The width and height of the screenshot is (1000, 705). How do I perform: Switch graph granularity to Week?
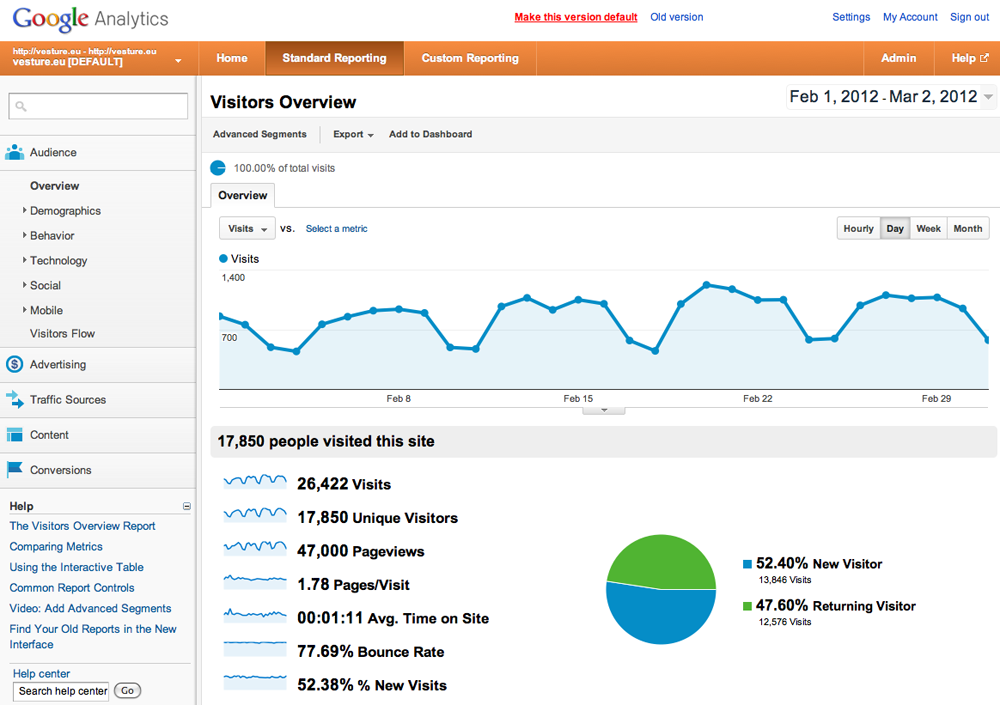(928, 229)
